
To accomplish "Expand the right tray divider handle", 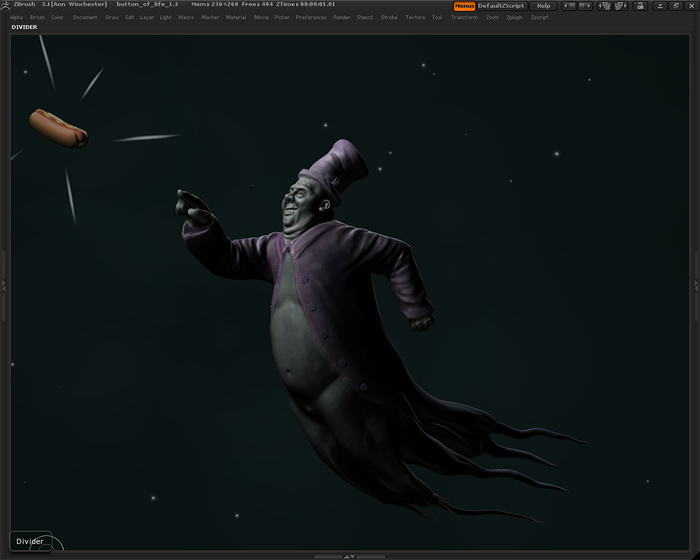I will coord(695,285).
